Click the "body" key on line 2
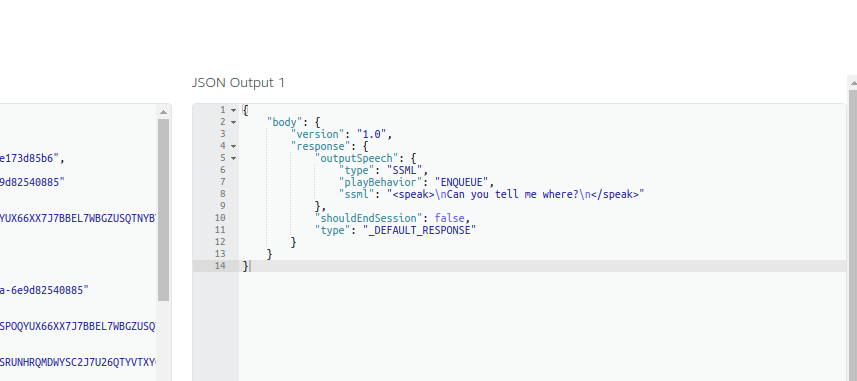Image resolution: width=857 pixels, height=381 pixels. point(285,122)
